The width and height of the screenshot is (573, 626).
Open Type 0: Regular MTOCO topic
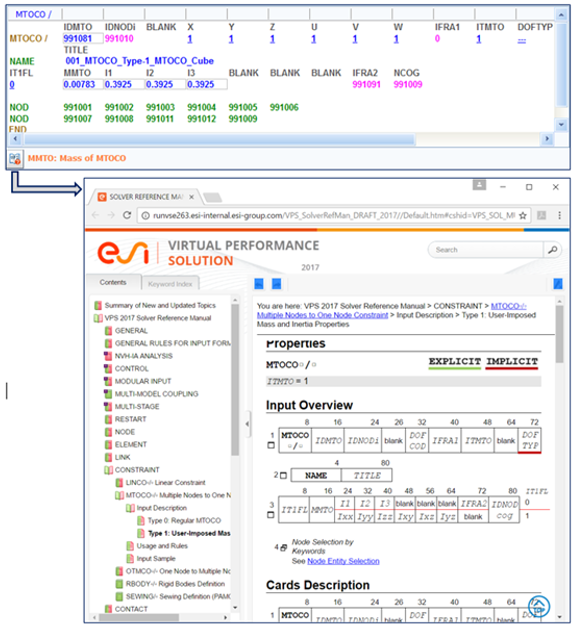[x=184, y=521]
